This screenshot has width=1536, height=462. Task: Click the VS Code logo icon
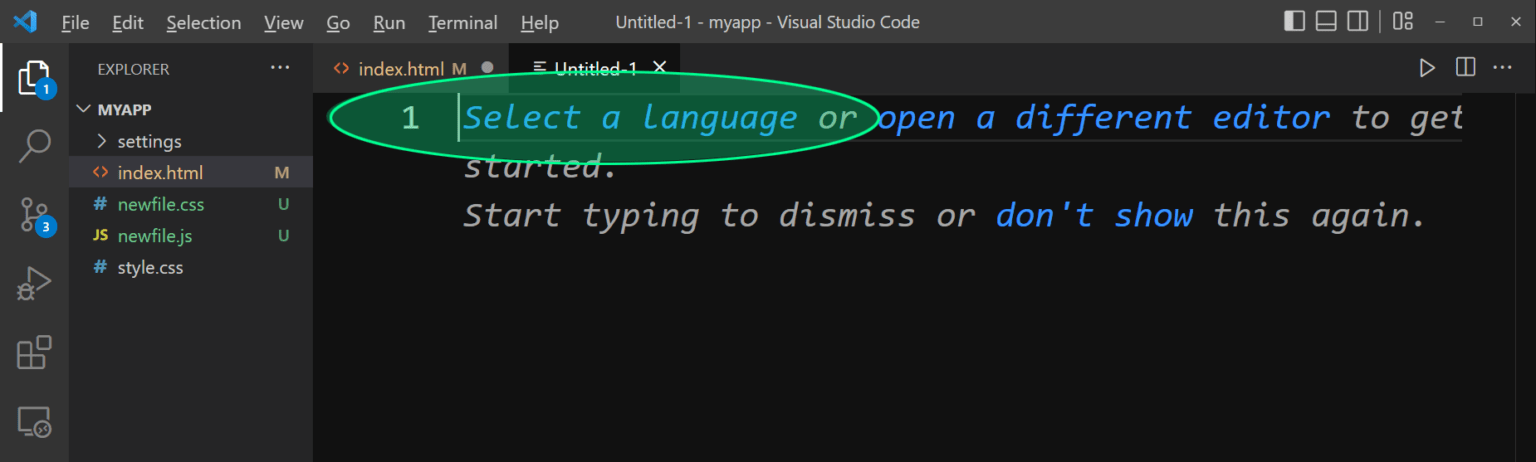(x=24, y=21)
